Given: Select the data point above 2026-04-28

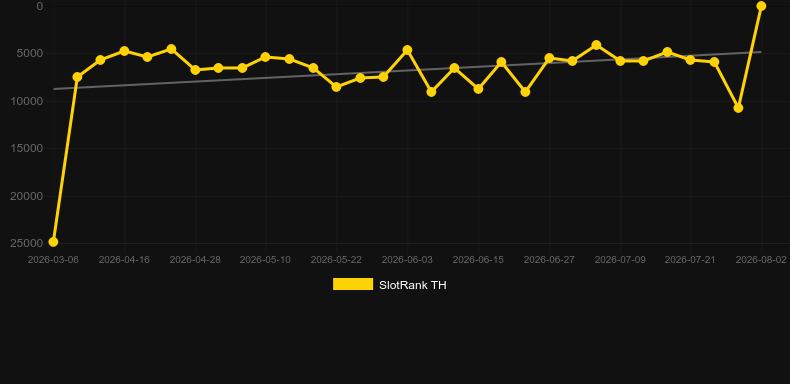Looking at the screenshot, I should pyautogui.click(x=195, y=70).
